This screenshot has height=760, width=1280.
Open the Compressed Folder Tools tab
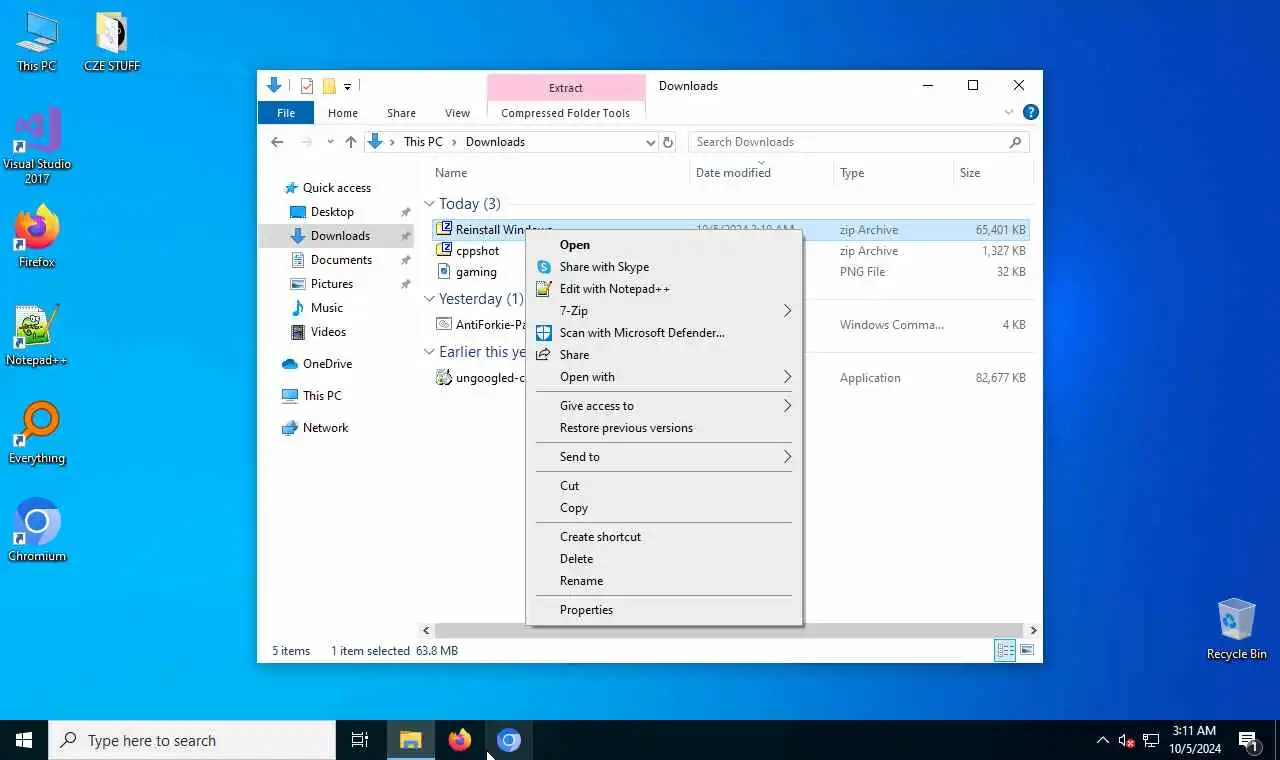tap(565, 113)
